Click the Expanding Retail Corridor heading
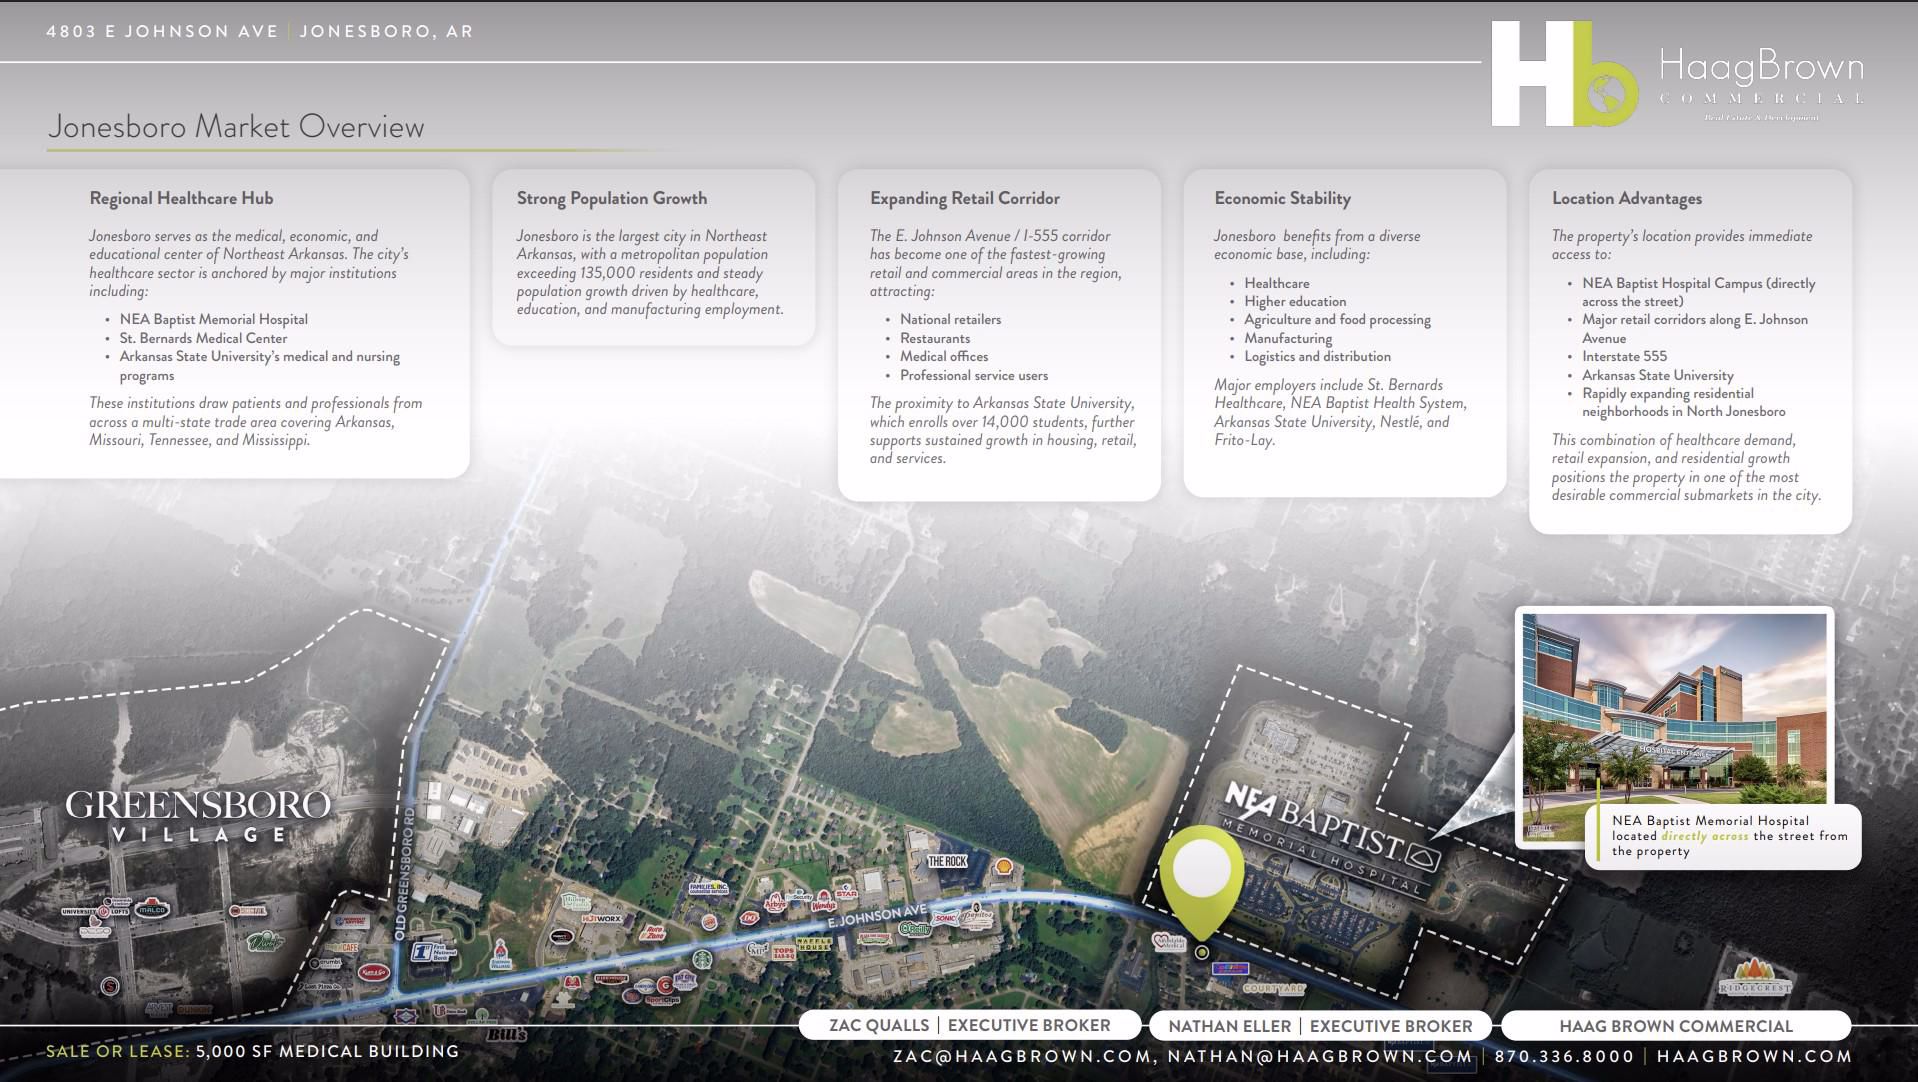Viewport: 1918px width, 1082px height. (965, 198)
